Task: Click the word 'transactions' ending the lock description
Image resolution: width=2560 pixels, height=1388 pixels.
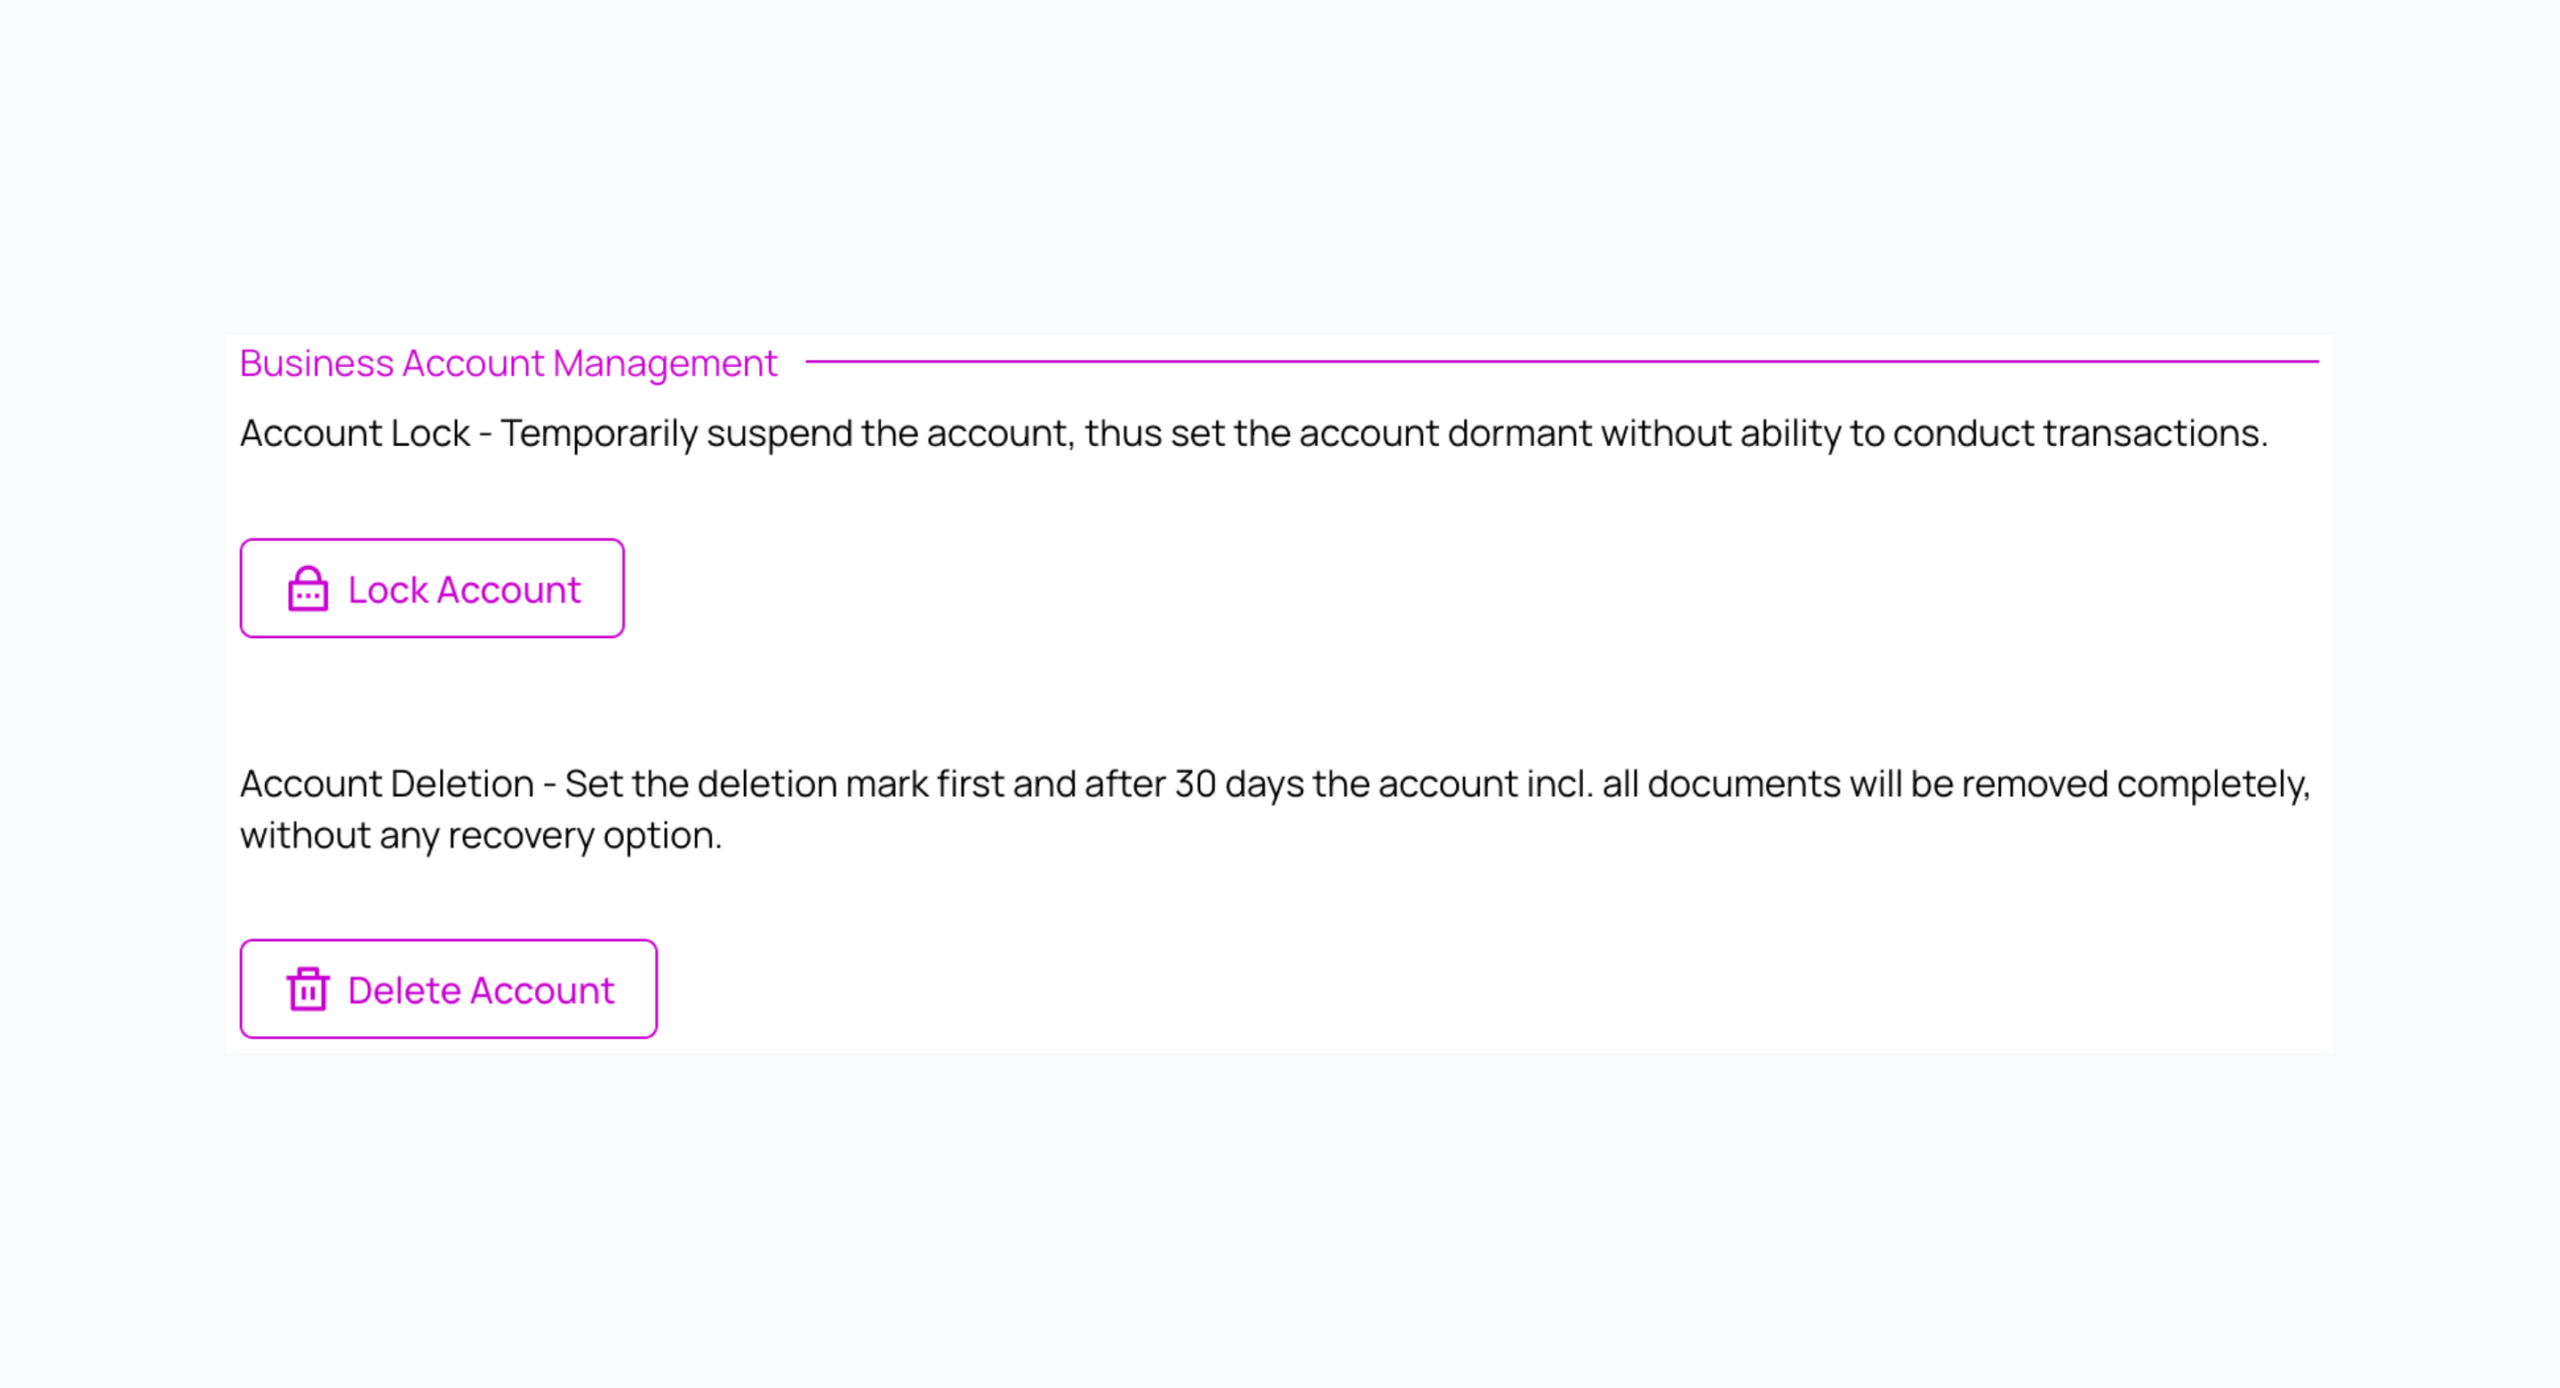Action: [2150, 433]
